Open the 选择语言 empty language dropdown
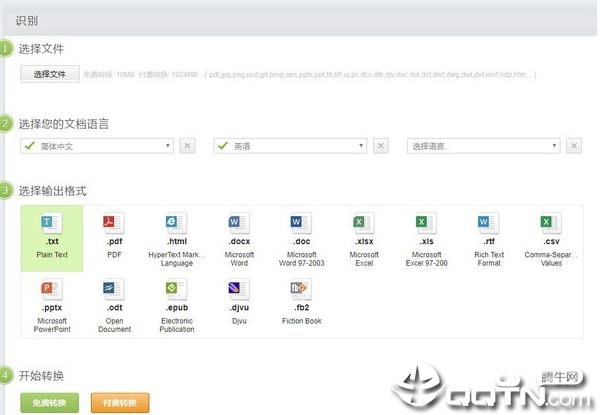This screenshot has height=415, width=600. coord(483,146)
